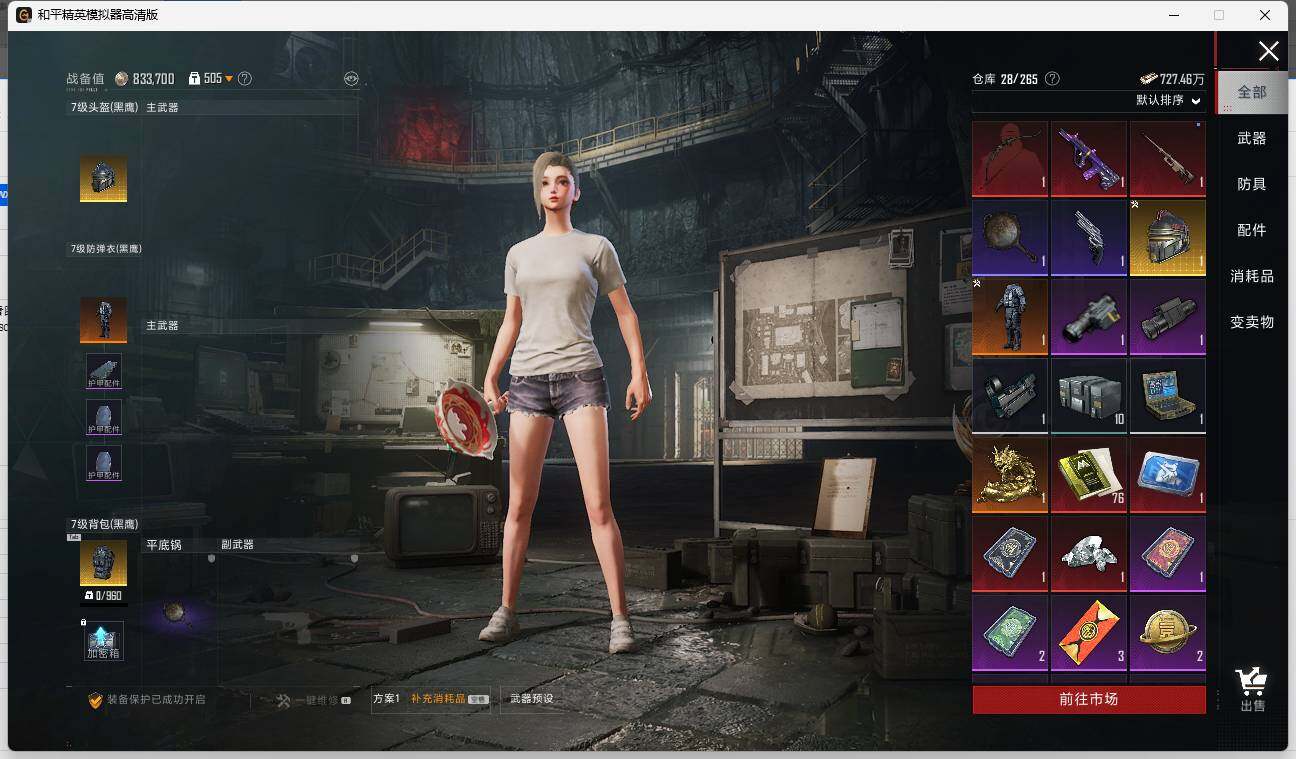Click the equipped level 7 body armor slot
Image resolution: width=1296 pixels, height=759 pixels.
coord(103,320)
